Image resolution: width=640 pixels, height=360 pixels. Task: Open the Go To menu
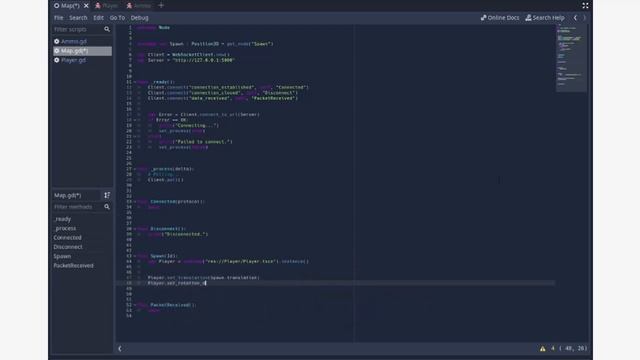pos(117,18)
